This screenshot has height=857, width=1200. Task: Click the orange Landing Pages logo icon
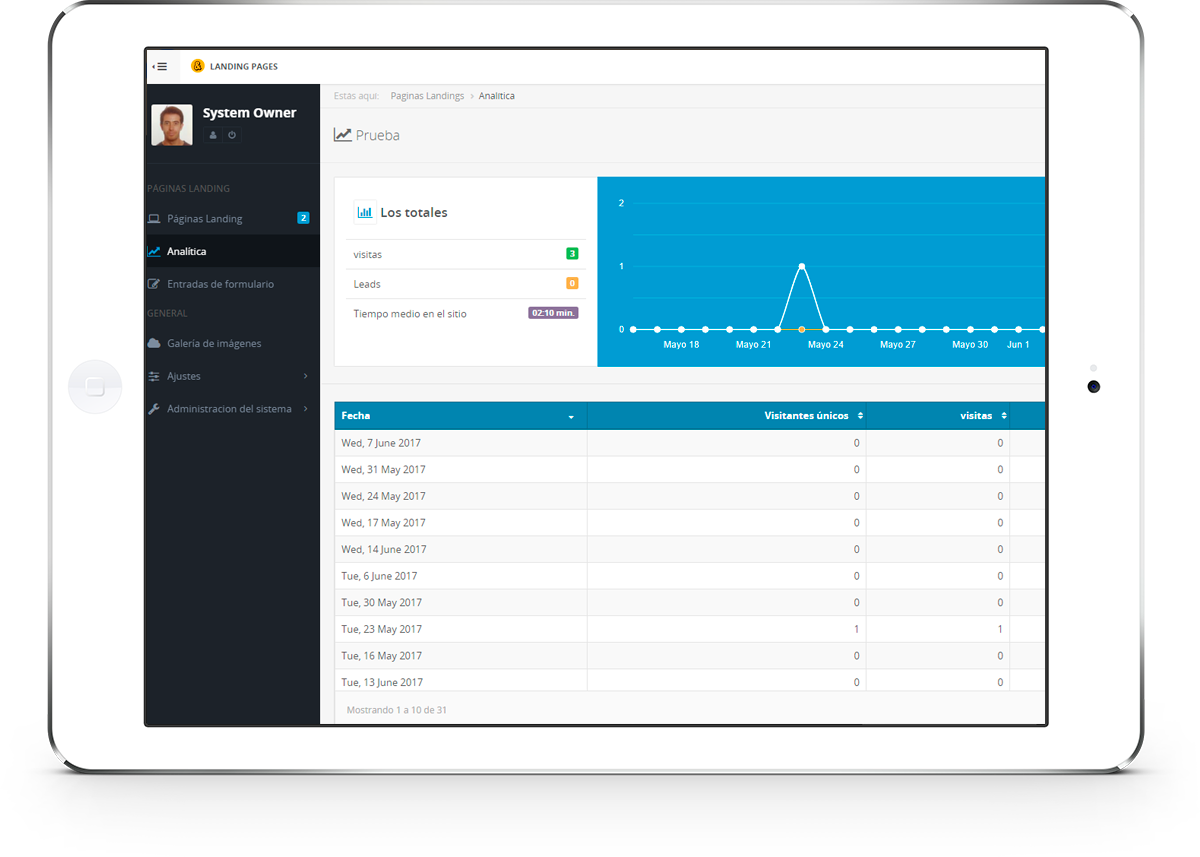point(197,66)
